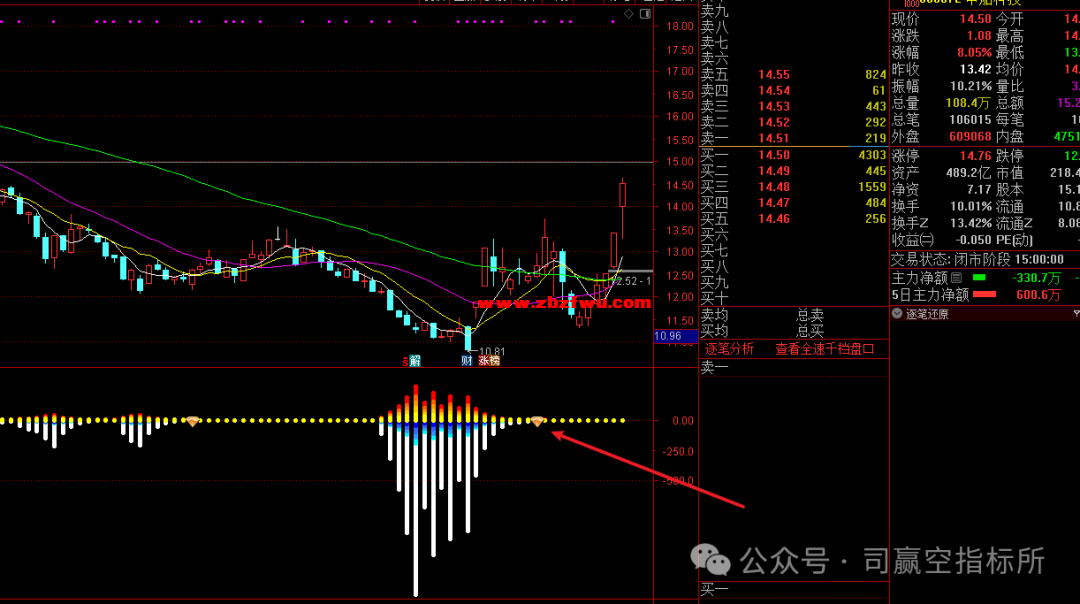Open the 查看全速千档盘口 link
Image resolution: width=1080 pixels, height=604 pixels.
pyautogui.click(x=824, y=349)
